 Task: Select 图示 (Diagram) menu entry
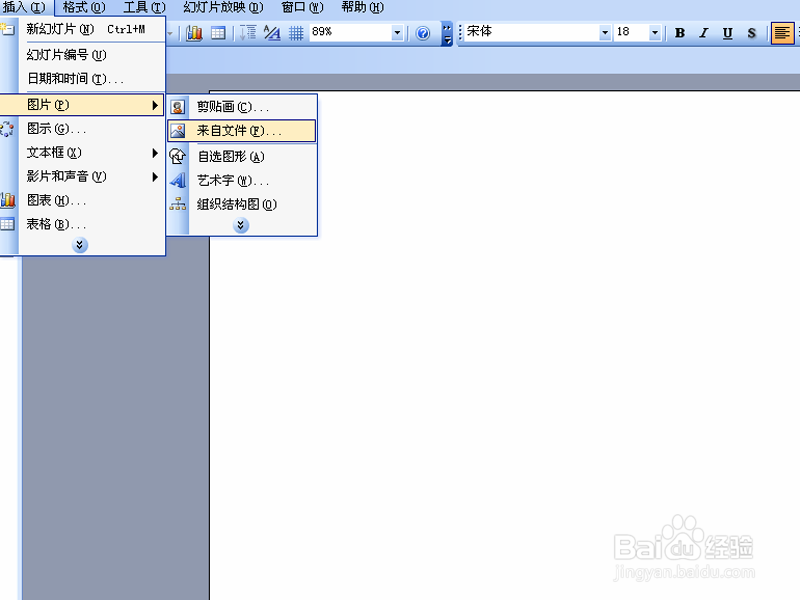pos(83,129)
